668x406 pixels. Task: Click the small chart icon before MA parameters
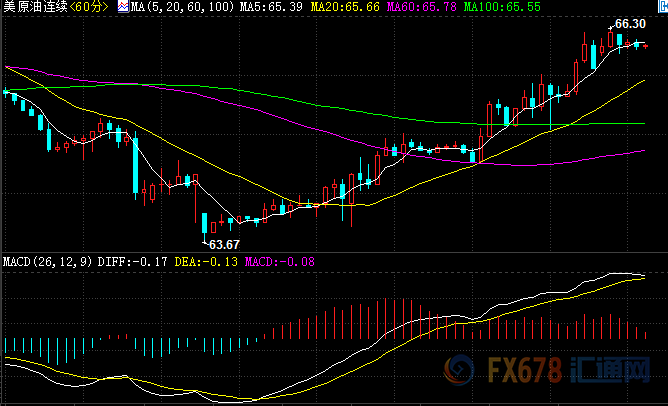point(123,8)
